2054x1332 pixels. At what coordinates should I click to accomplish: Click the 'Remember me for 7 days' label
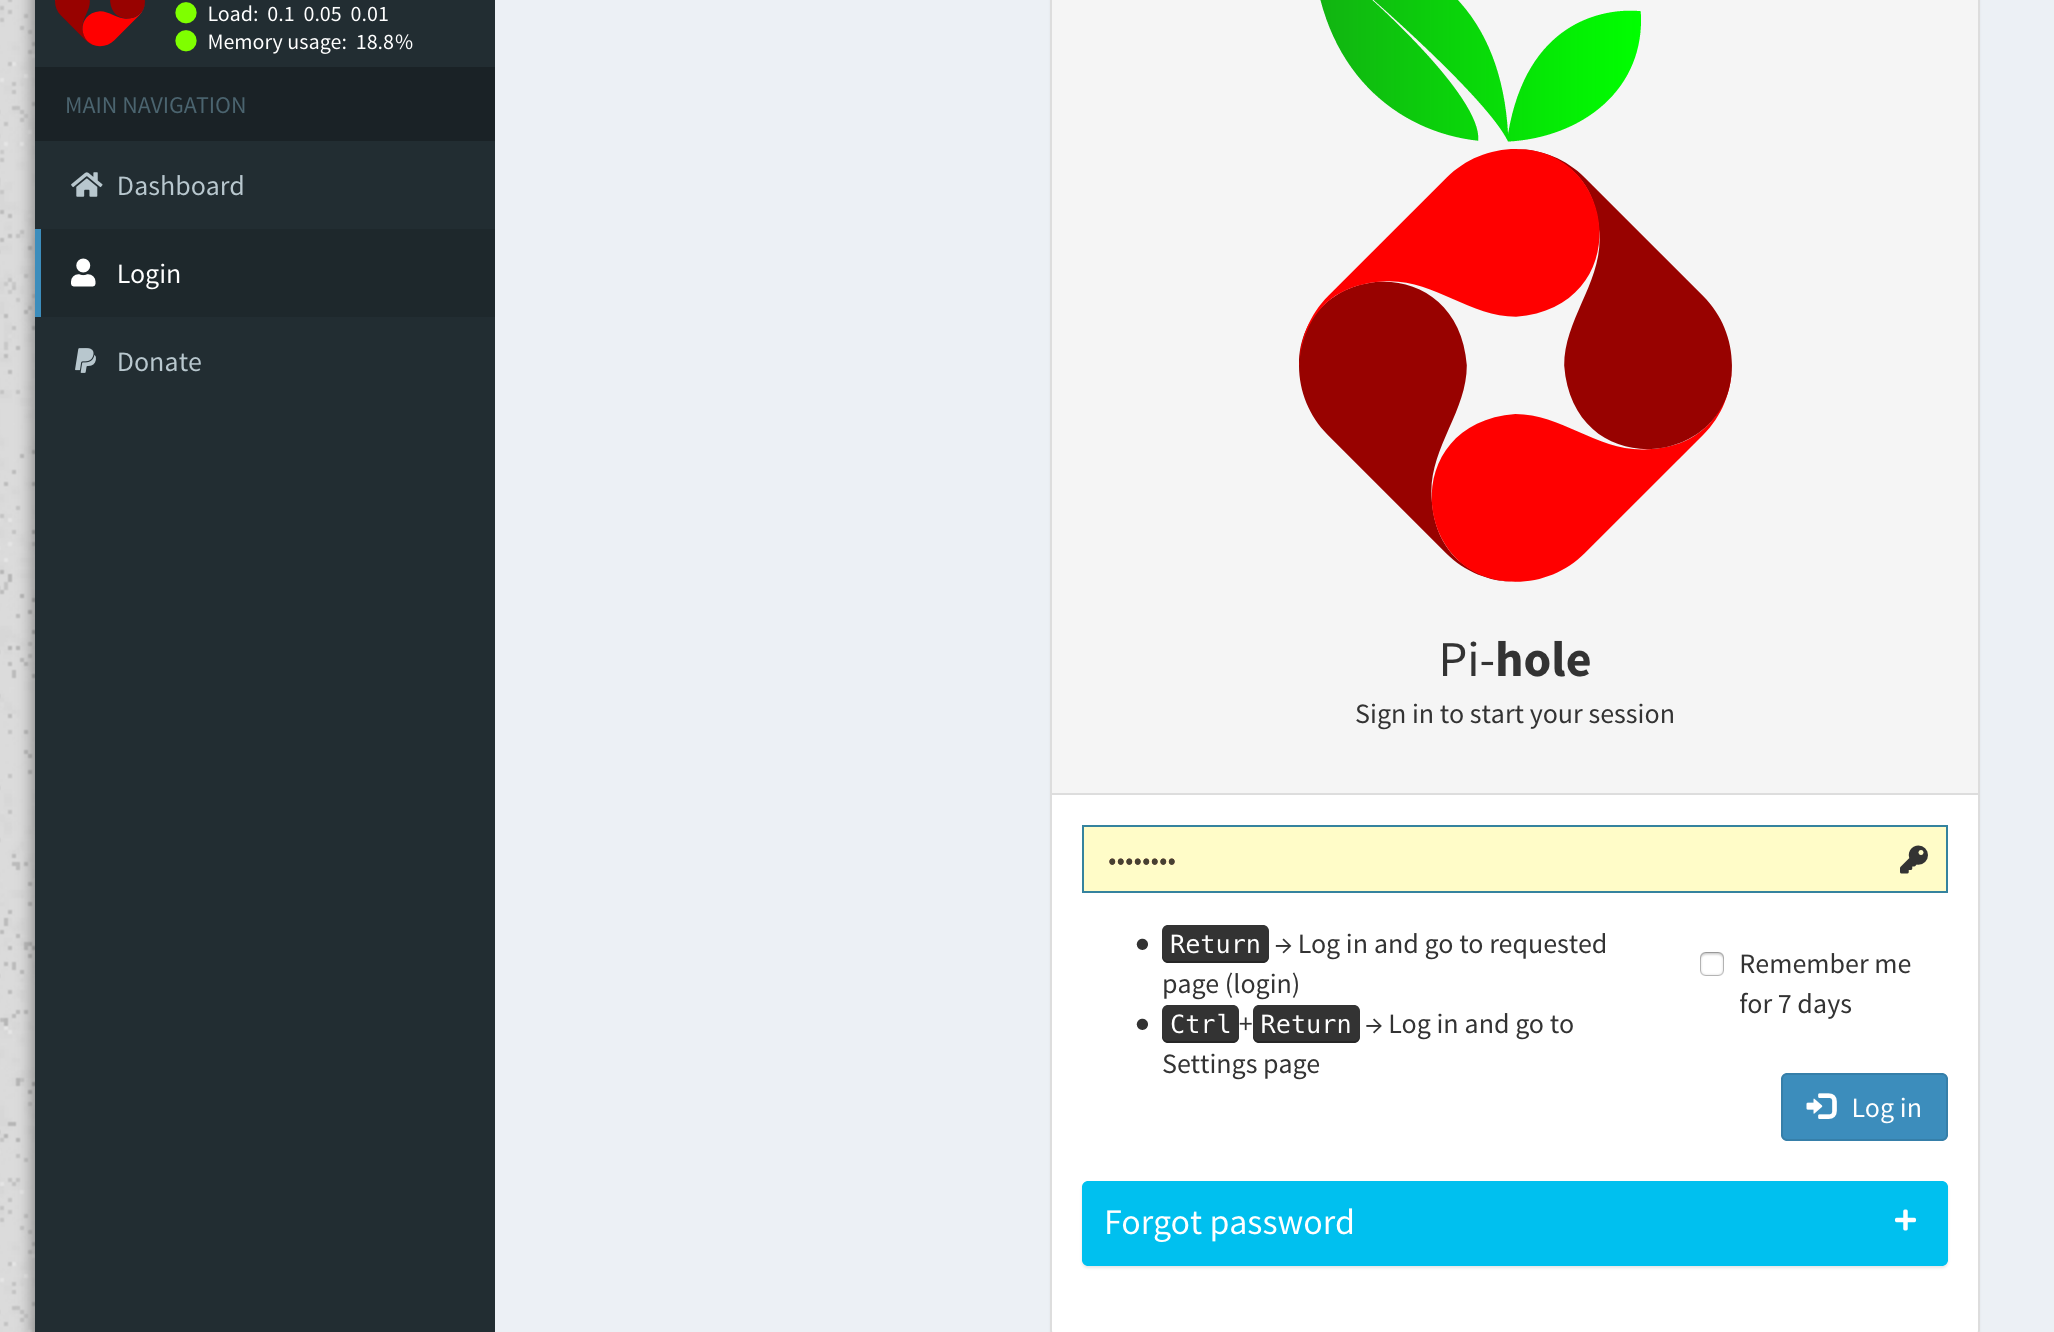click(x=1825, y=984)
